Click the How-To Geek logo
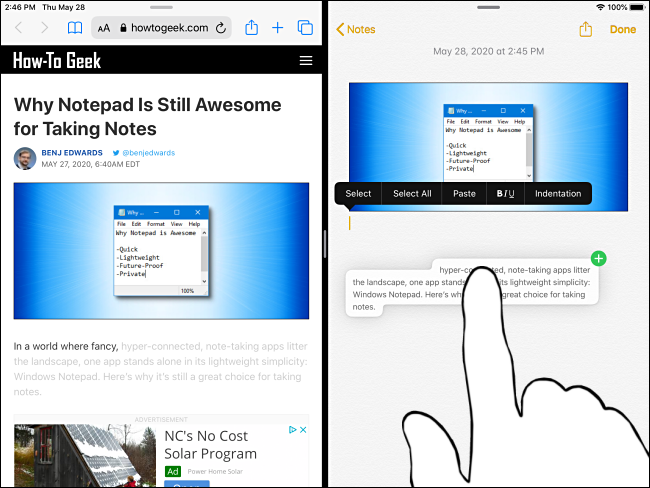Viewport: 650px width, 488px height. [x=57, y=61]
